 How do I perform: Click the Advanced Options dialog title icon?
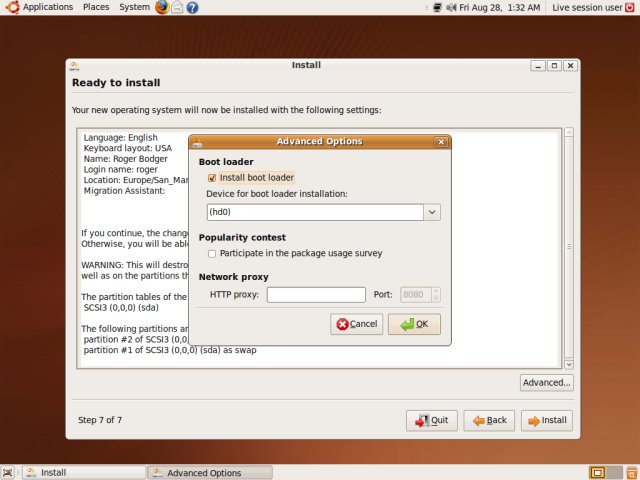198,142
